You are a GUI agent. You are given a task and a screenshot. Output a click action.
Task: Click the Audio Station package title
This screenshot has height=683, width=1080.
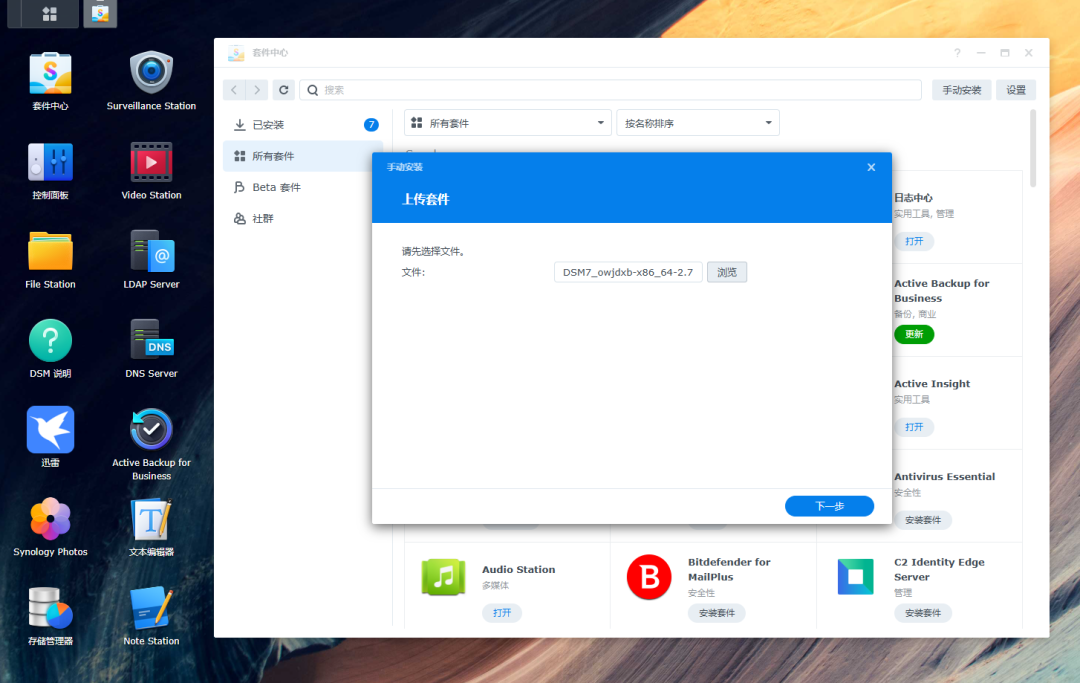tap(519, 569)
